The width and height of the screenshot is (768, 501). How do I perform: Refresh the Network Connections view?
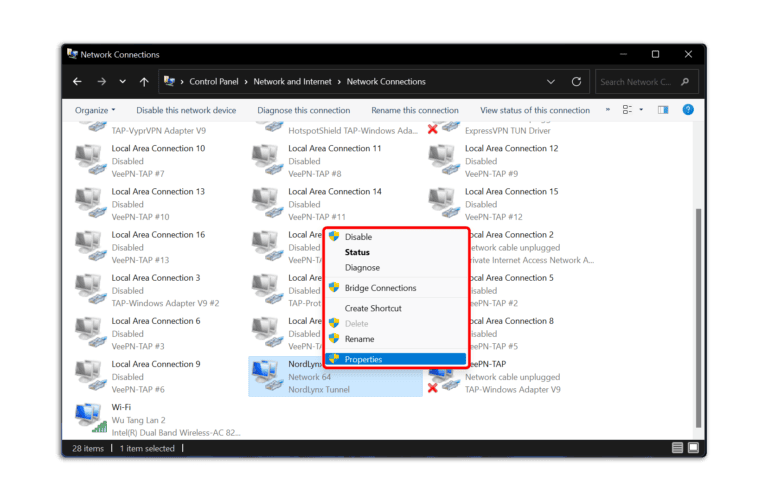(x=576, y=82)
